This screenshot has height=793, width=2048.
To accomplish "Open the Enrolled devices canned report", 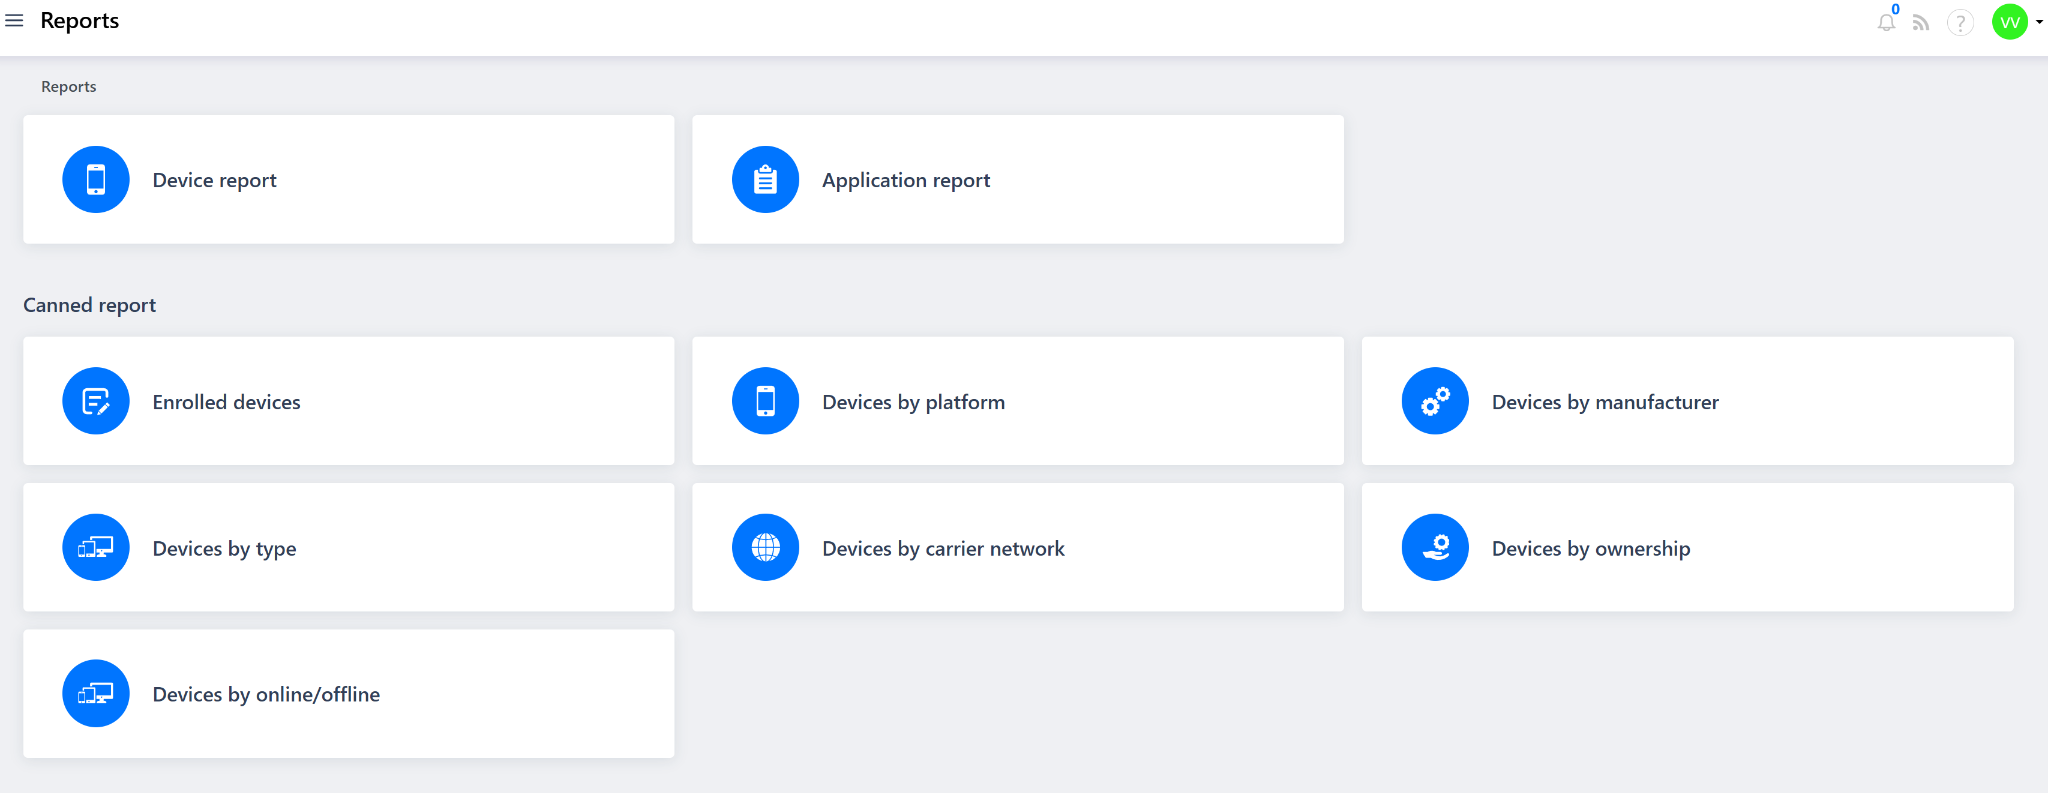I will (226, 402).
